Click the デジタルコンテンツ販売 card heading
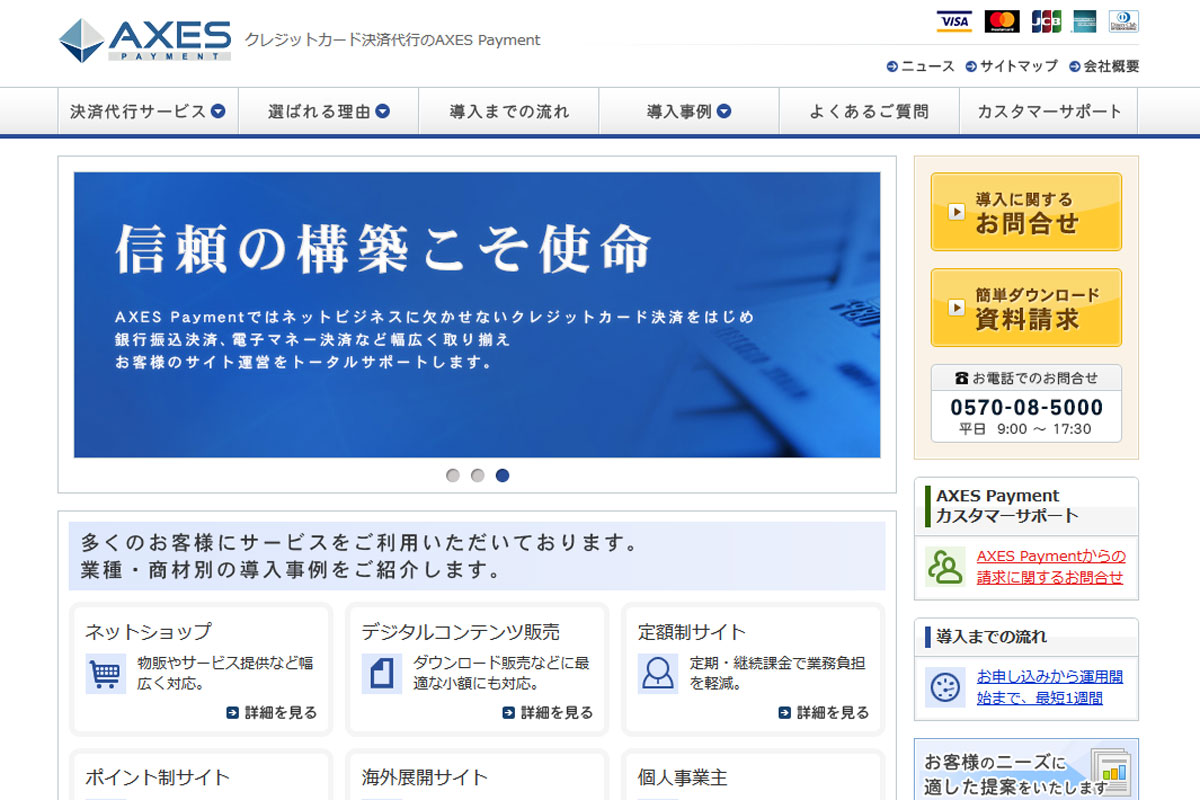Image resolution: width=1200 pixels, height=800 pixels. [461, 632]
